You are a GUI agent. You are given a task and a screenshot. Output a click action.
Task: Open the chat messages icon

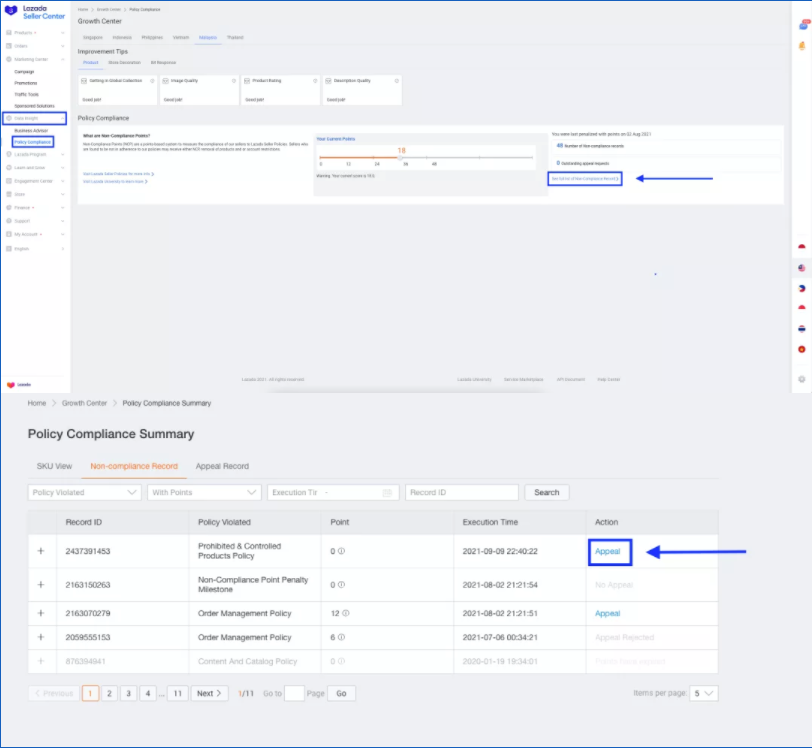[x=803, y=25]
